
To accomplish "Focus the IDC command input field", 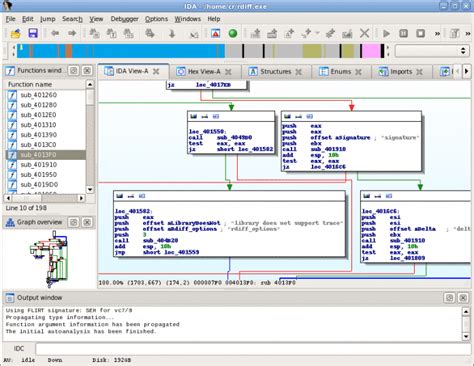I will 253,349.
